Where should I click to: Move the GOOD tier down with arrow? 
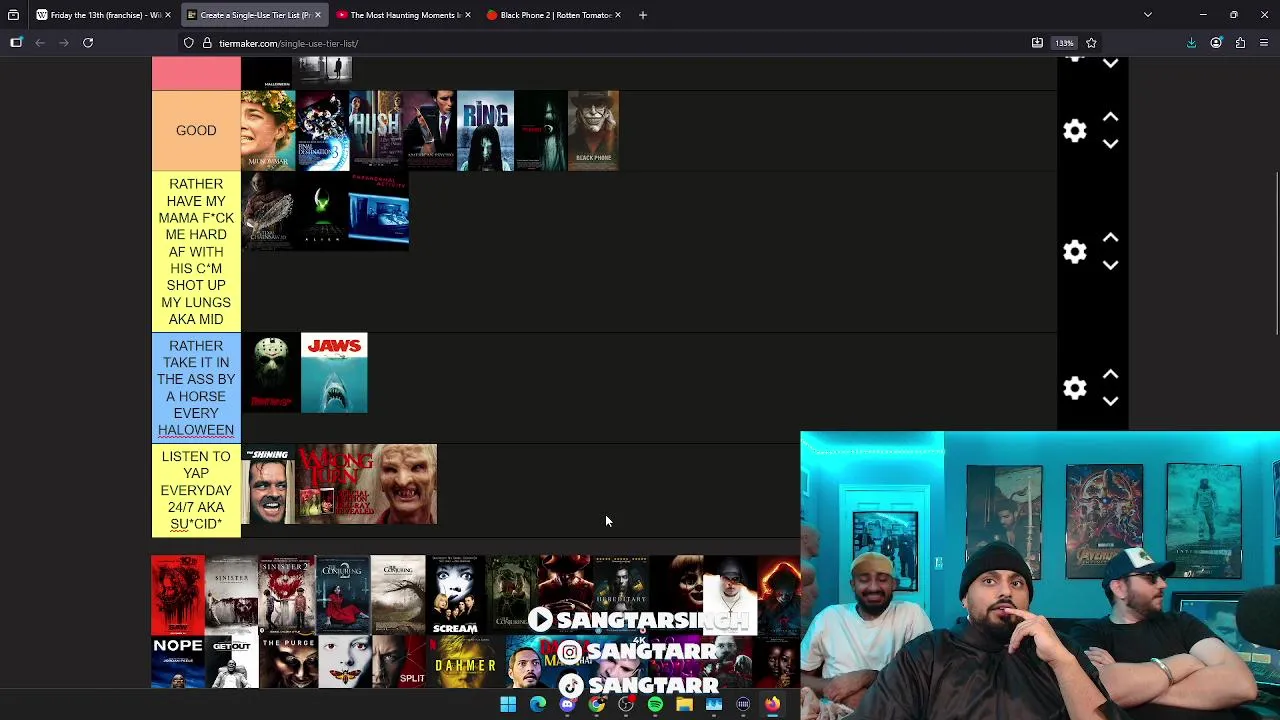pyautogui.click(x=1110, y=144)
